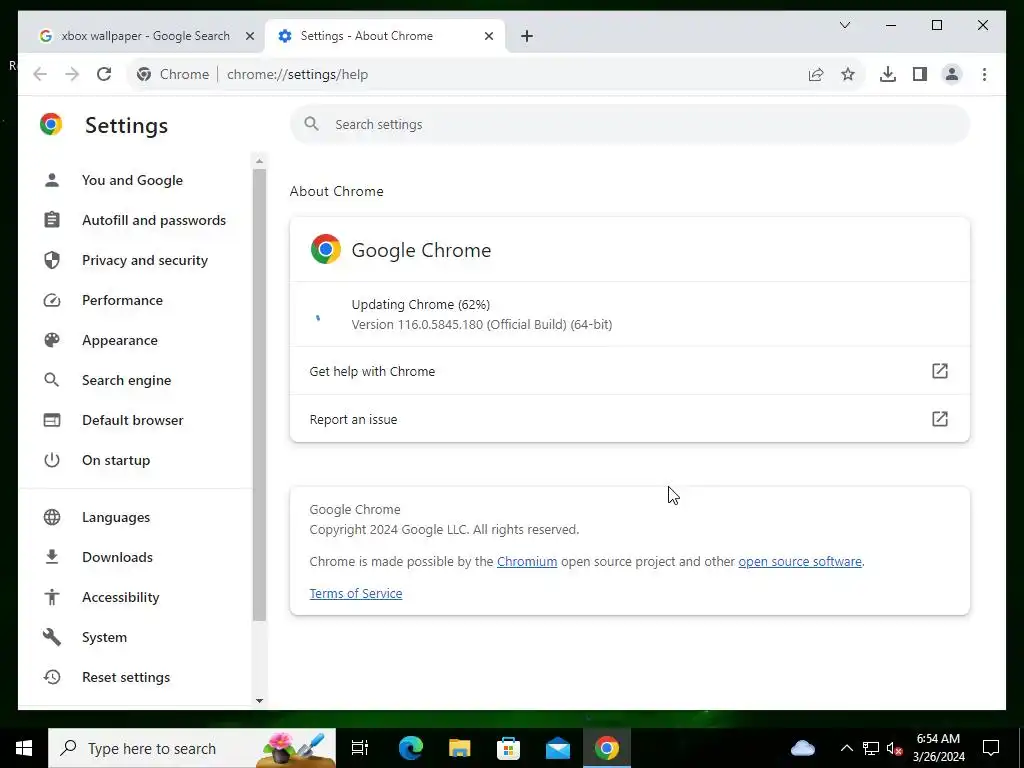Close the Settings About Chrome tab
This screenshot has width=1024, height=768.
[x=488, y=36]
